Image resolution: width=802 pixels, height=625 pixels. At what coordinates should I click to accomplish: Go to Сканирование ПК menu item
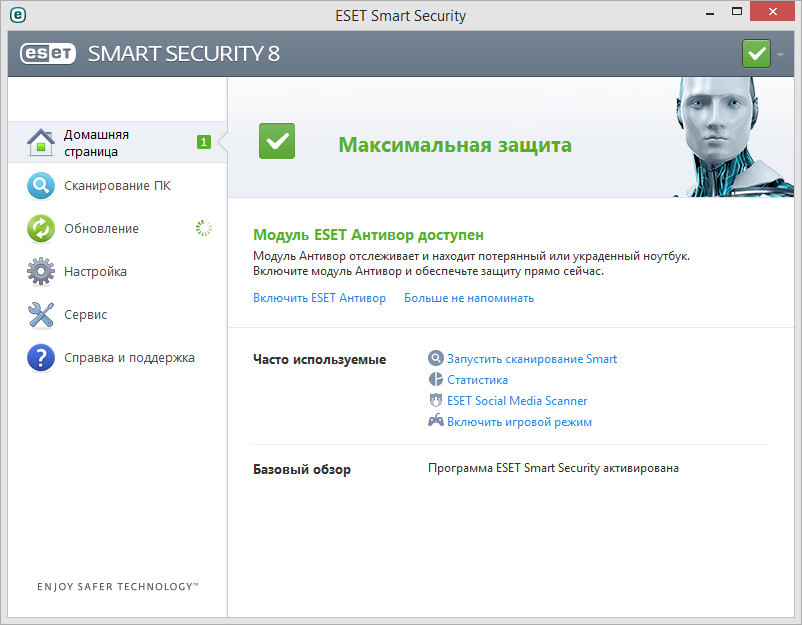117,186
